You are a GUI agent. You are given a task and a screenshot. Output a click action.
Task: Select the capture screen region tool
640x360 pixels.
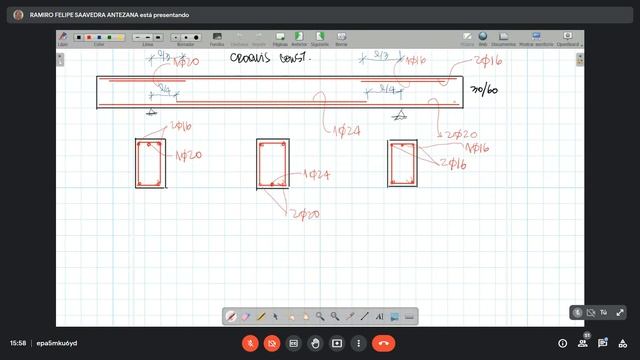[394, 316]
